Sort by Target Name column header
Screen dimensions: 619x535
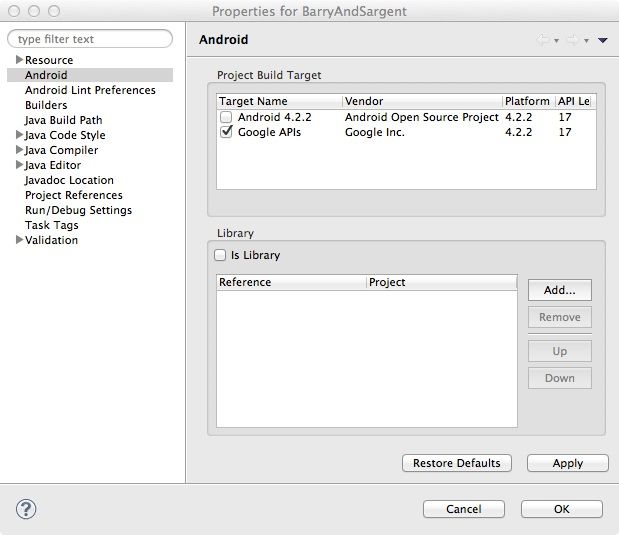[x=279, y=101]
